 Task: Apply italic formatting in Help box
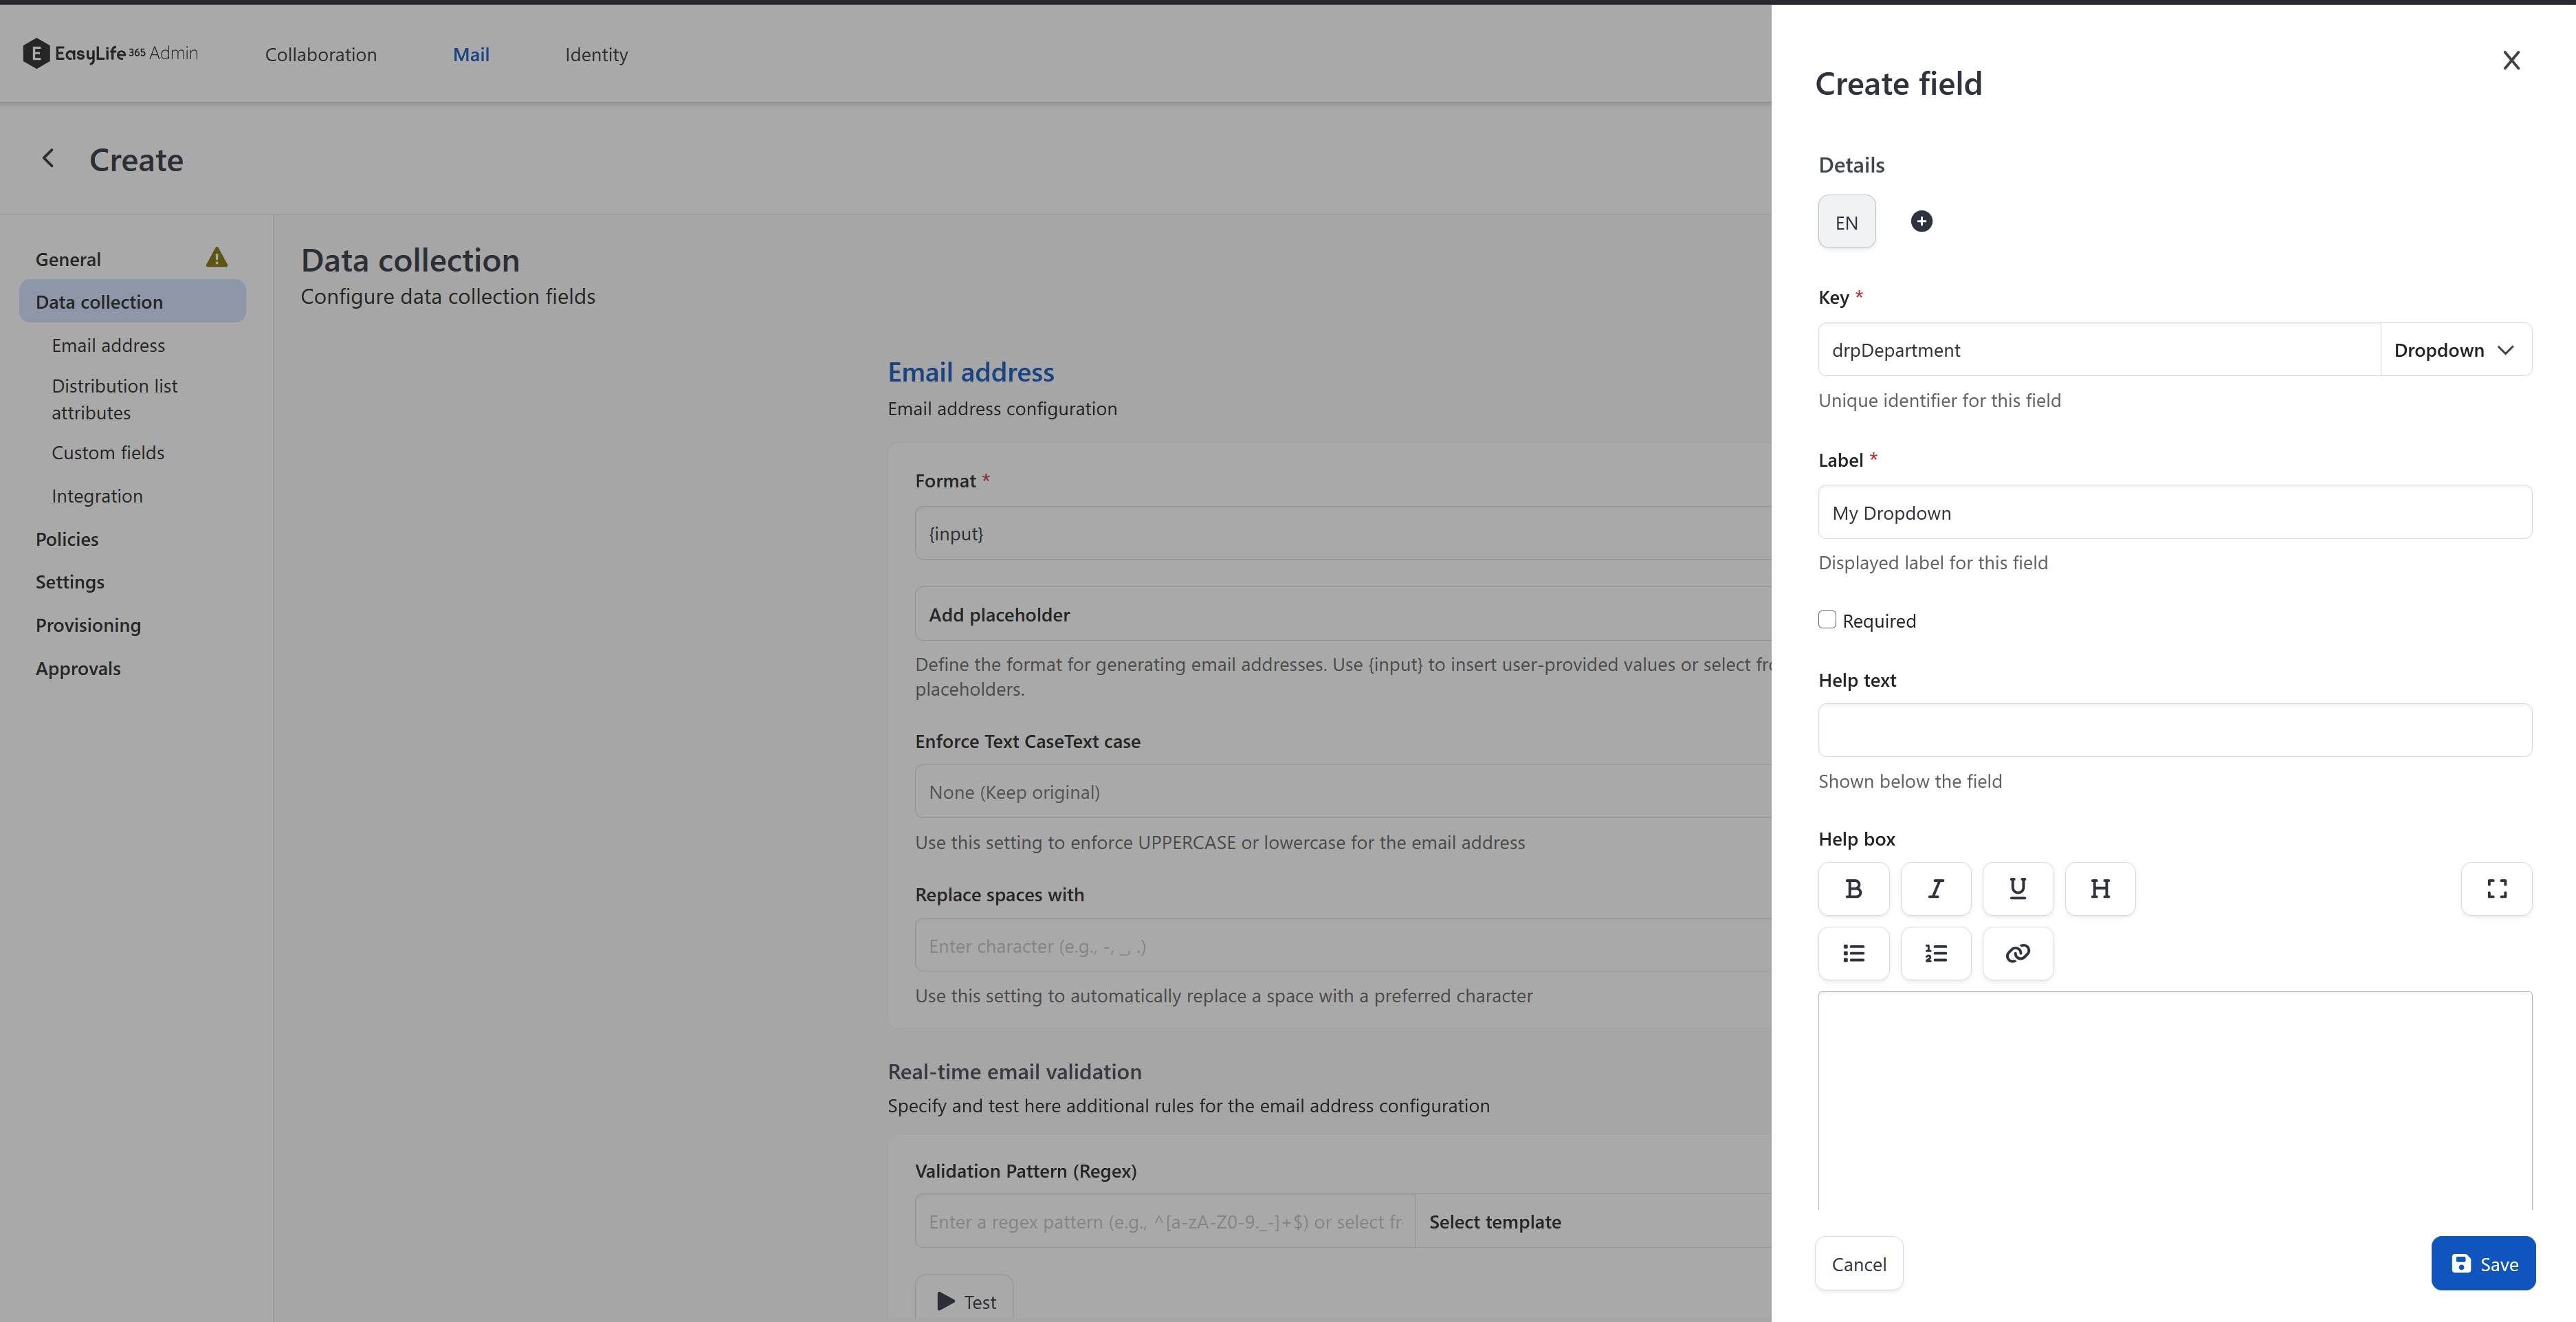tap(1935, 888)
